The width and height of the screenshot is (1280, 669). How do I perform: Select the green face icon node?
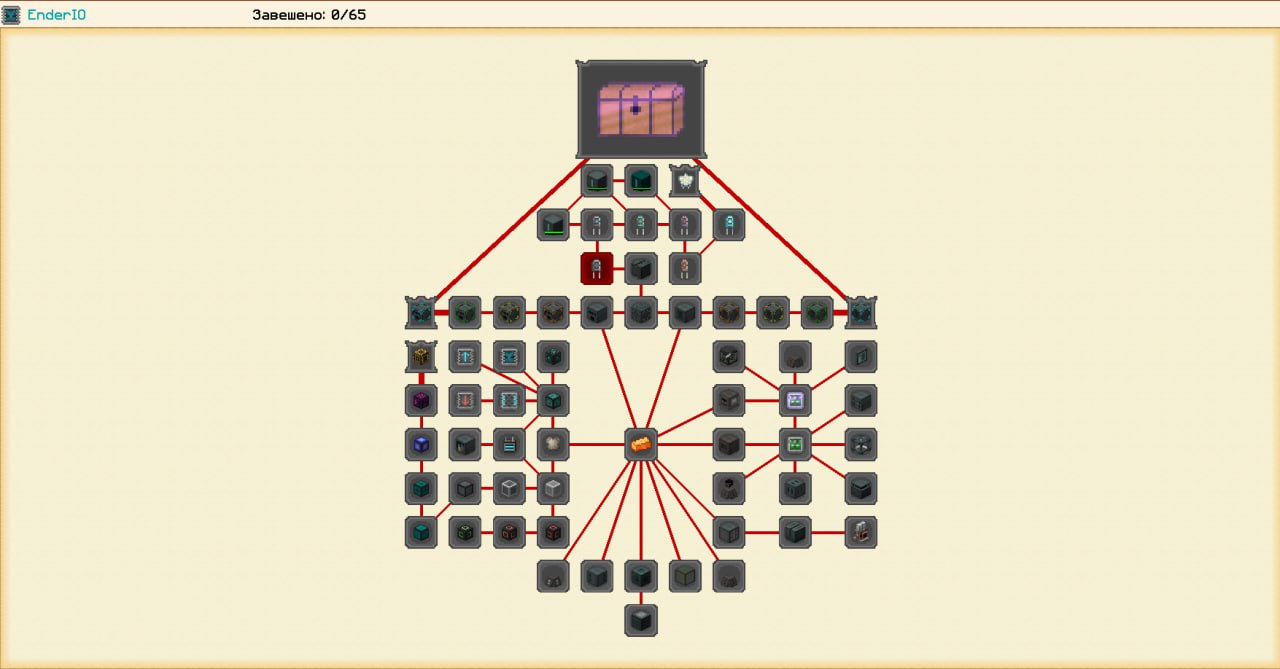pos(795,444)
